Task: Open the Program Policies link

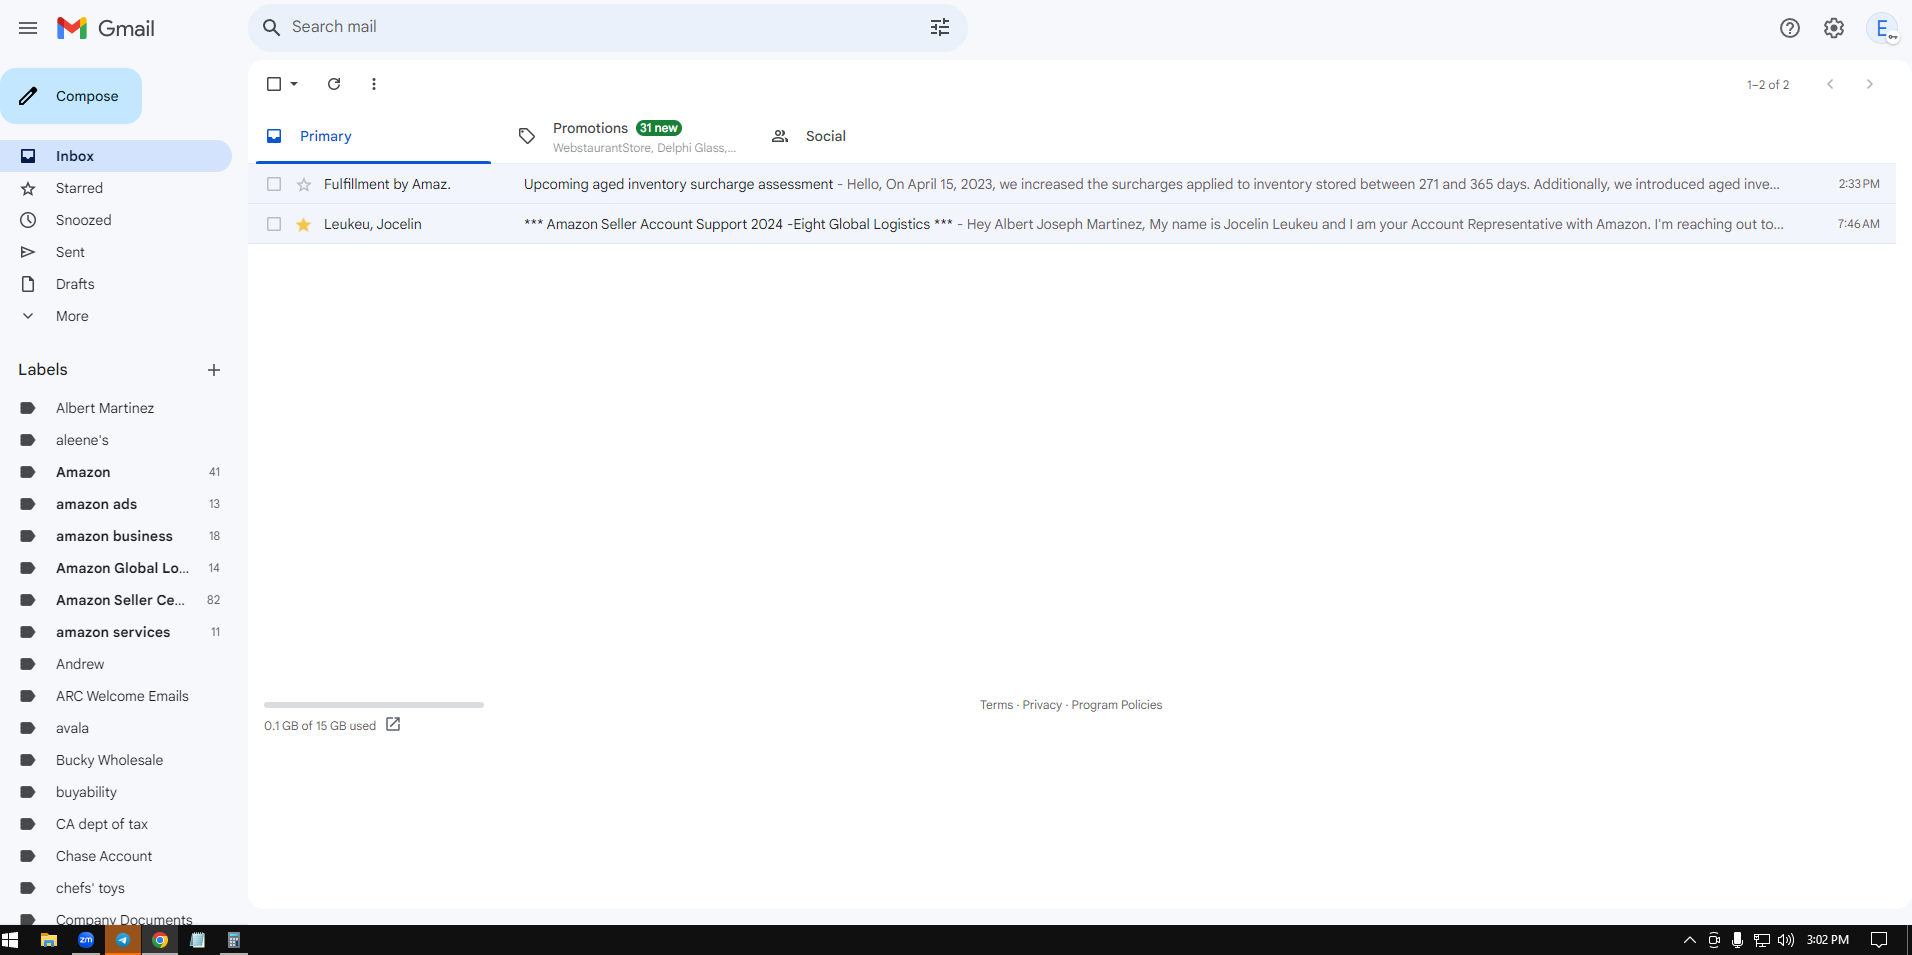Action: 1117,705
